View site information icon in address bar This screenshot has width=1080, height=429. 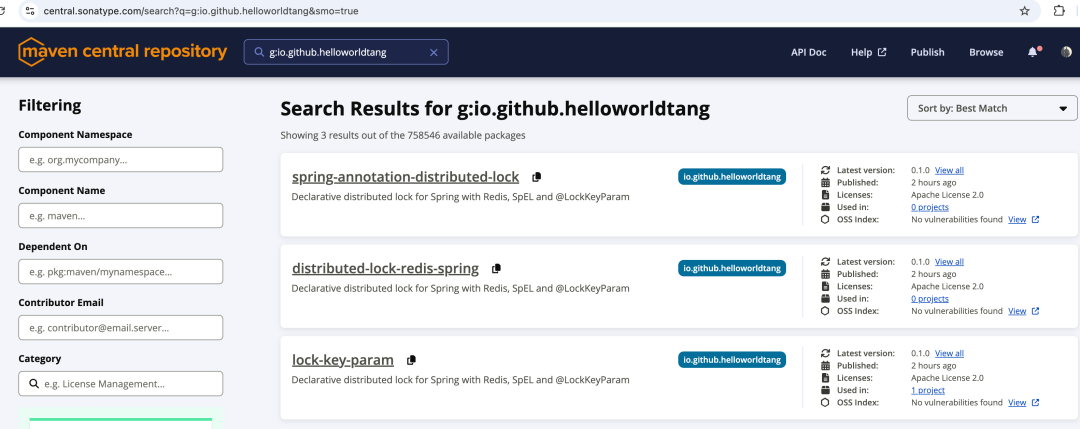(x=29, y=11)
